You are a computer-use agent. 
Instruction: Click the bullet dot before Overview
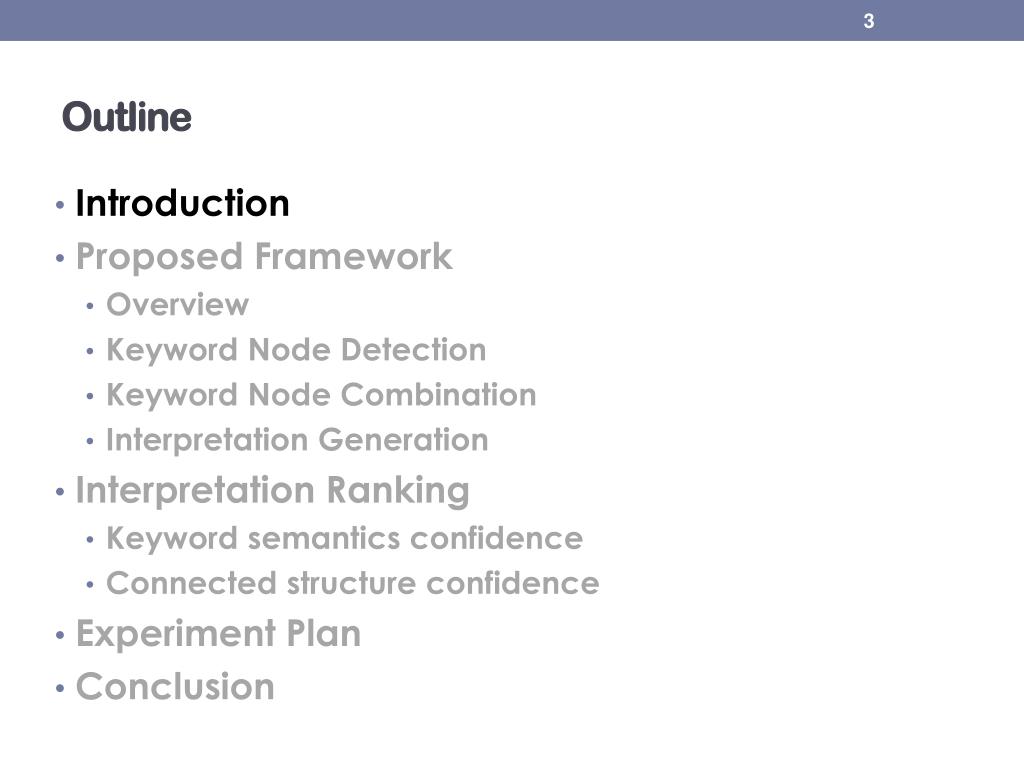pos(90,306)
